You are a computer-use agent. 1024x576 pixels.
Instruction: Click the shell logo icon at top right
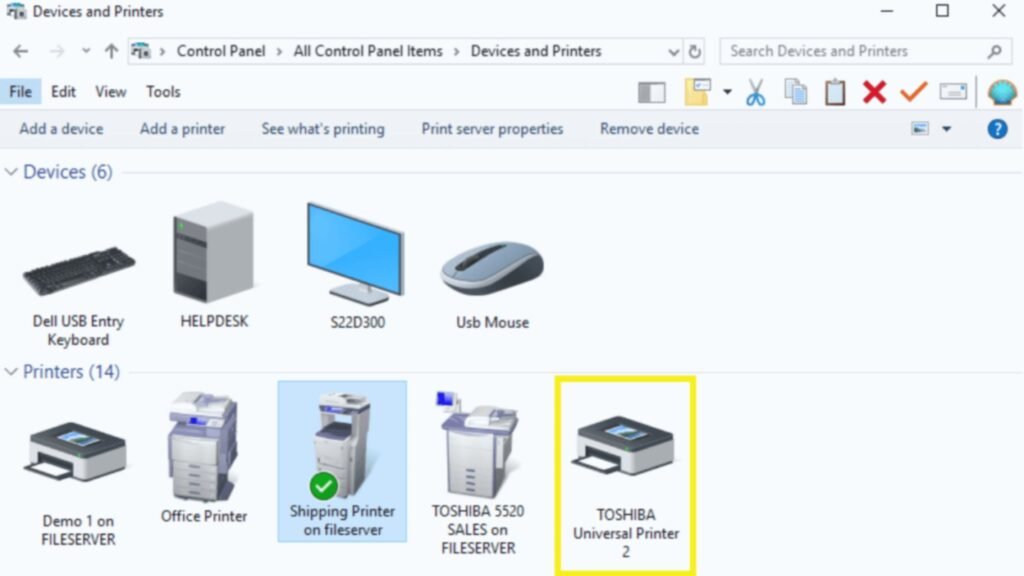(x=998, y=91)
